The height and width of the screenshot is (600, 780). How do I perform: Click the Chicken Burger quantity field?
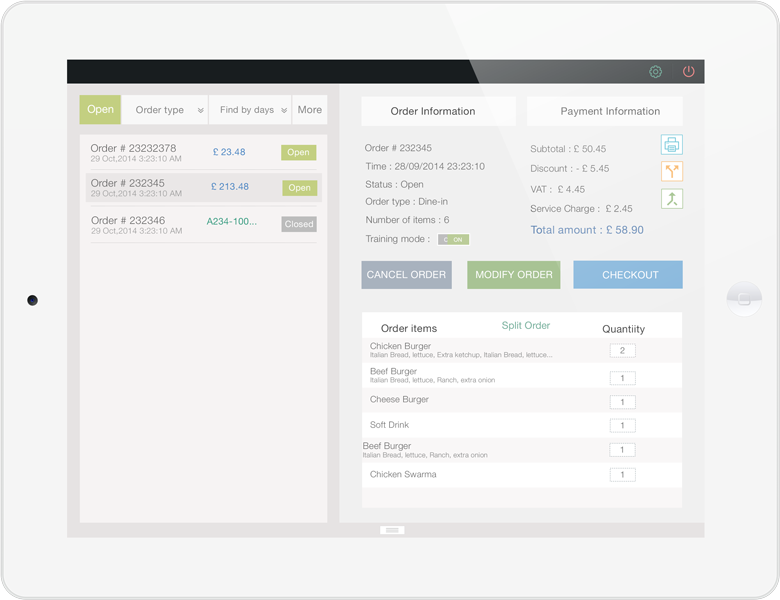pyautogui.click(x=622, y=351)
